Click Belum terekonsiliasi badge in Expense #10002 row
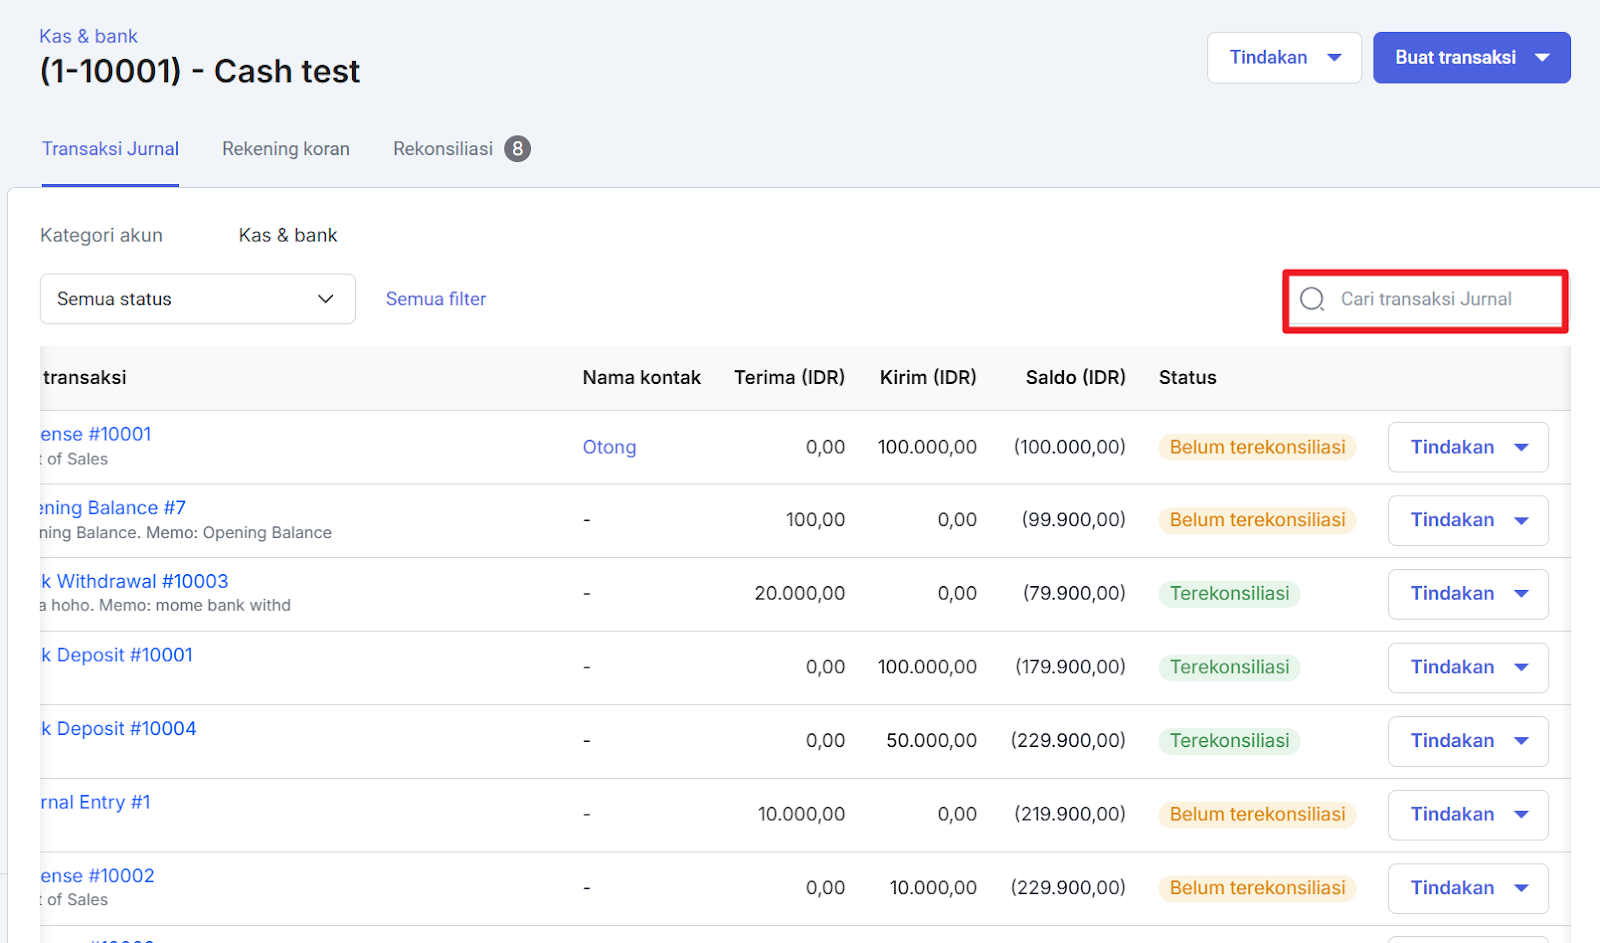Image resolution: width=1600 pixels, height=943 pixels. pyautogui.click(x=1257, y=888)
